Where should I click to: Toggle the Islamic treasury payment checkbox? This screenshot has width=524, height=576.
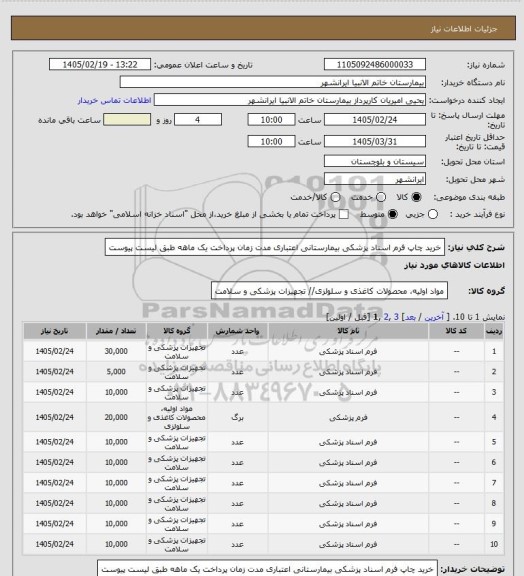click(x=344, y=214)
